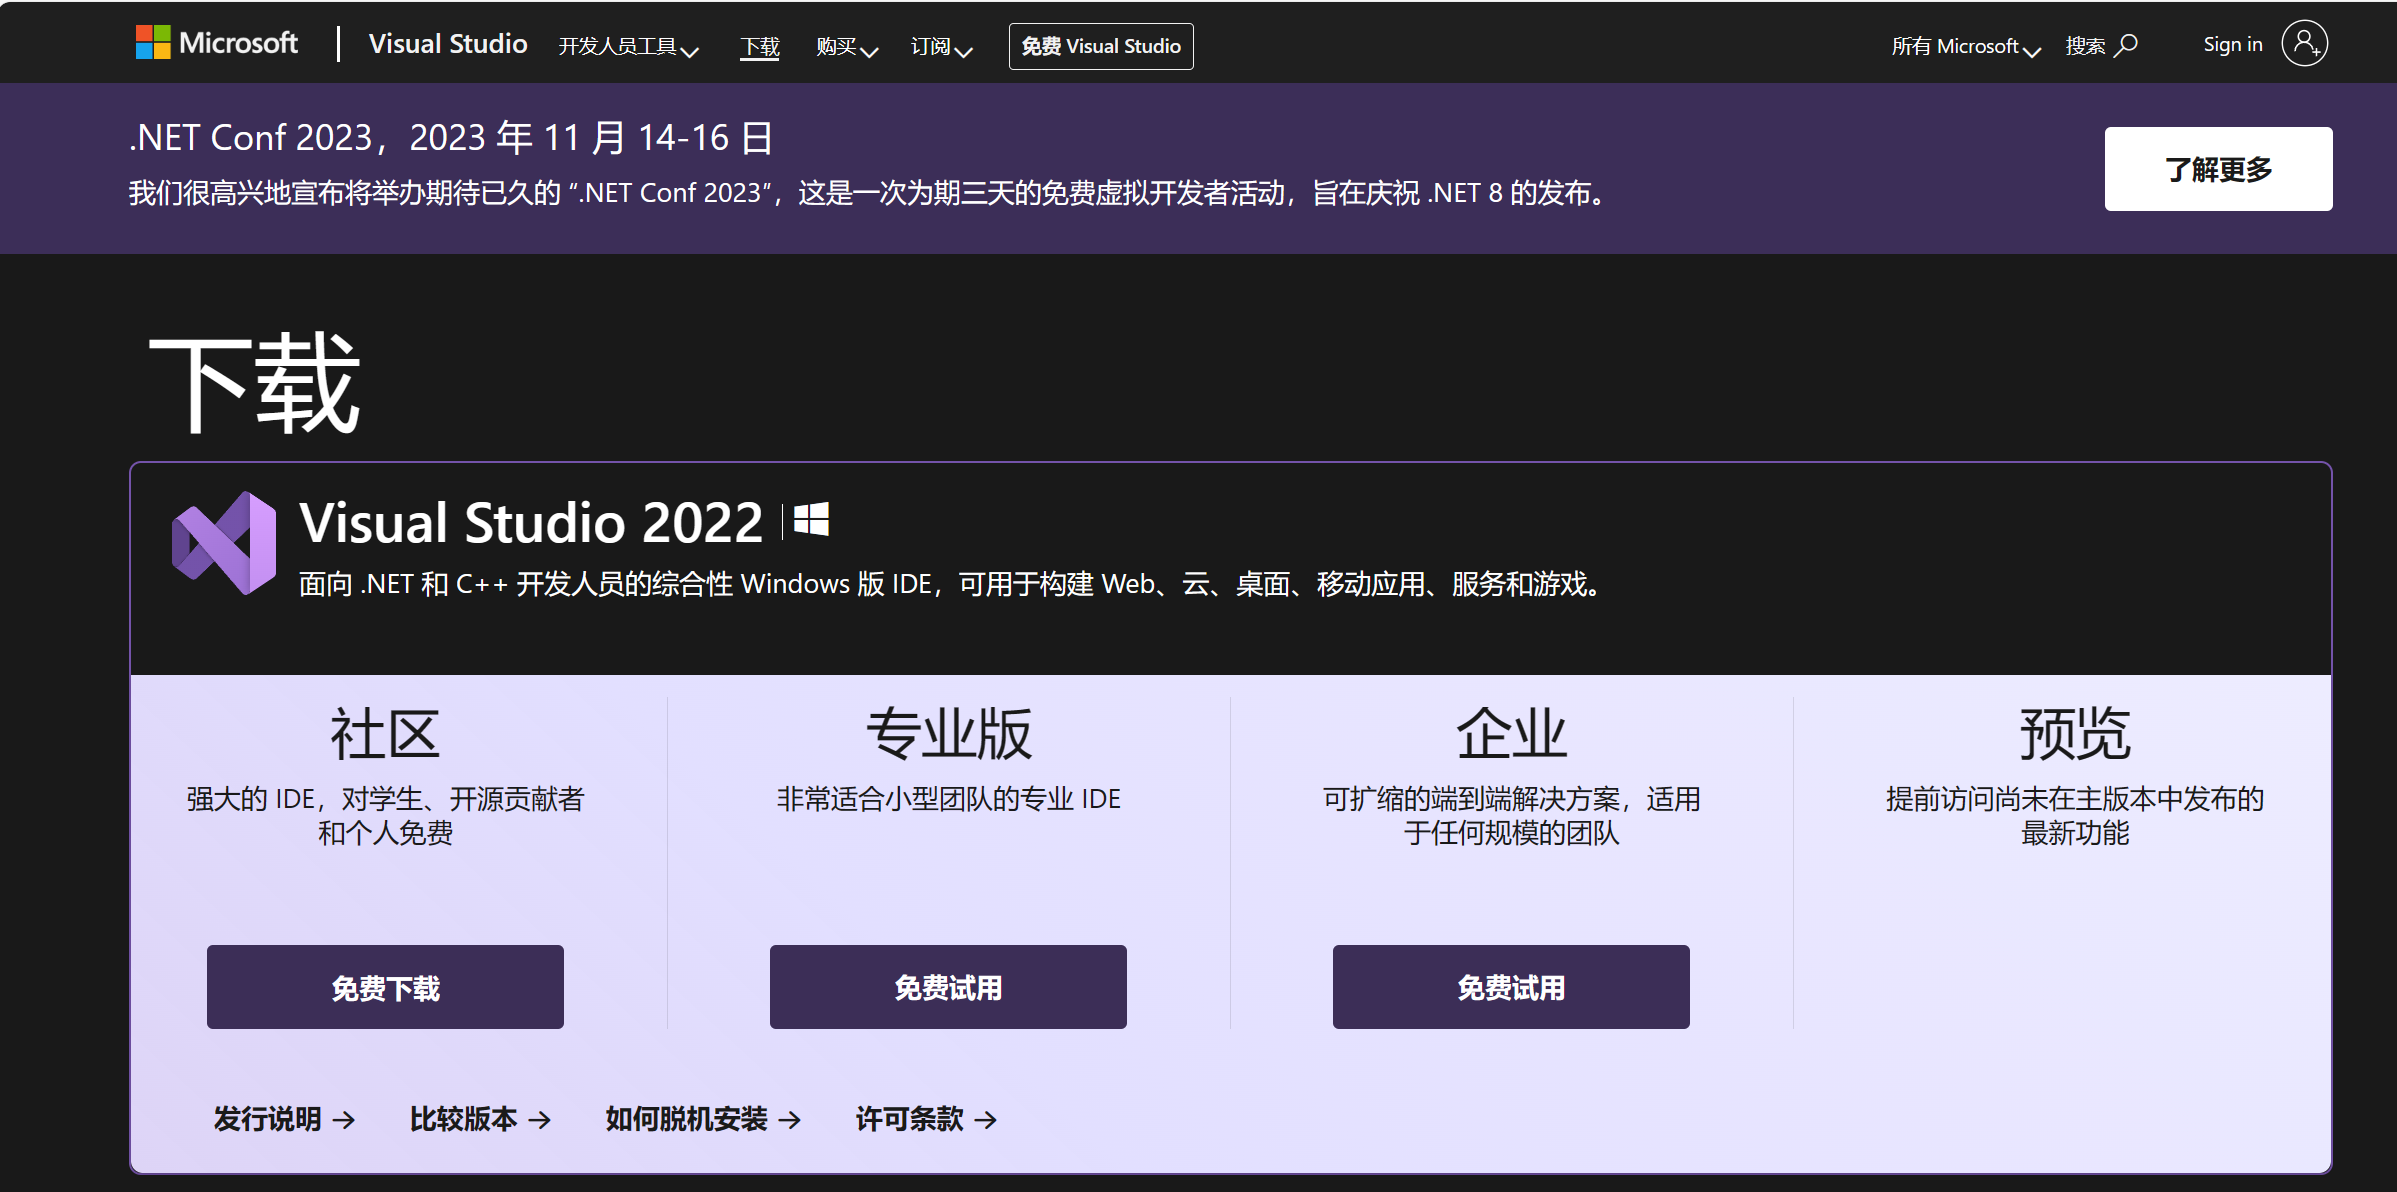Expand the 订阅 dropdown

point(940,46)
